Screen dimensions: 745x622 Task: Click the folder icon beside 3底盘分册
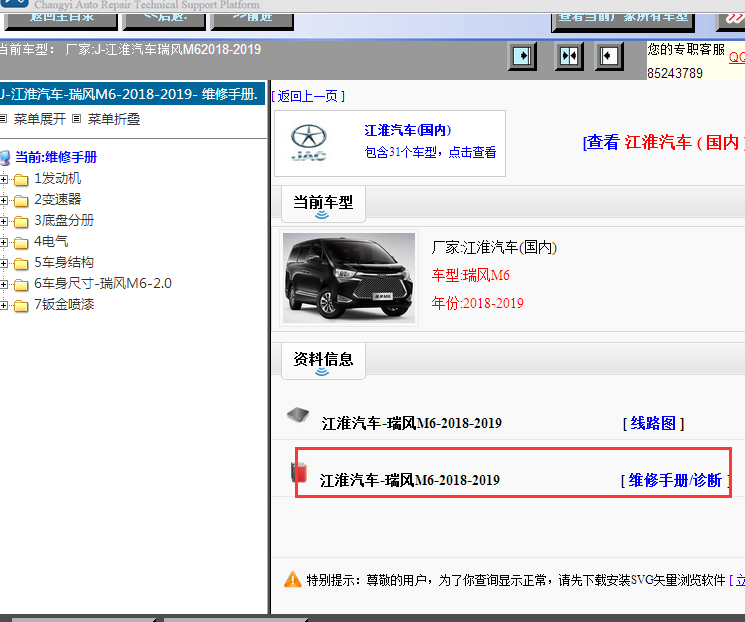[21, 221]
